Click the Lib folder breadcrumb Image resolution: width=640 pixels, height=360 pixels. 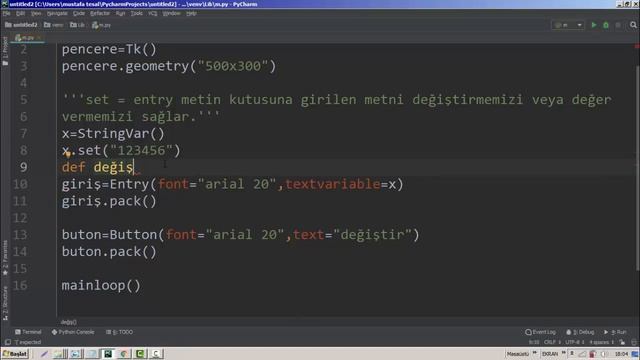click(77, 25)
